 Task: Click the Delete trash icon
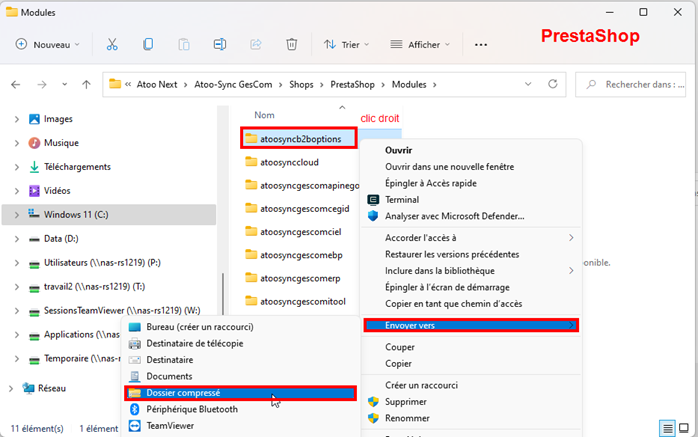click(x=292, y=45)
